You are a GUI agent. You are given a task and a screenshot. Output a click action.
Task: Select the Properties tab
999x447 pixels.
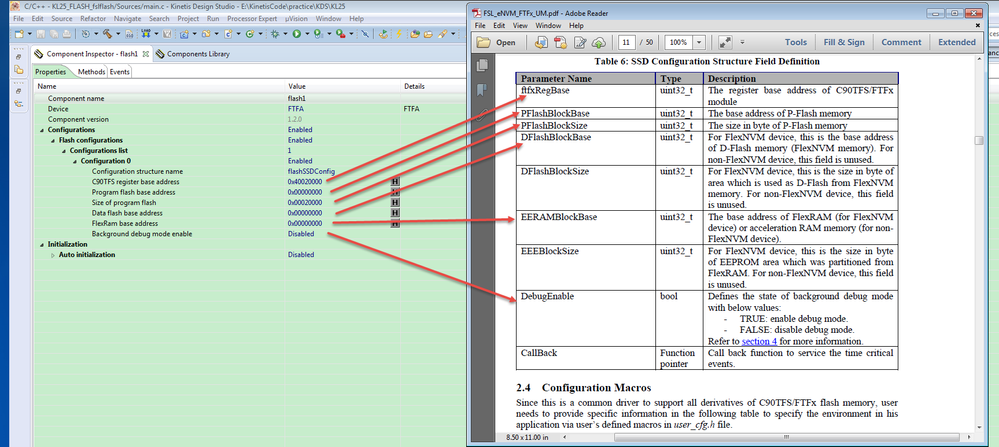click(50, 72)
